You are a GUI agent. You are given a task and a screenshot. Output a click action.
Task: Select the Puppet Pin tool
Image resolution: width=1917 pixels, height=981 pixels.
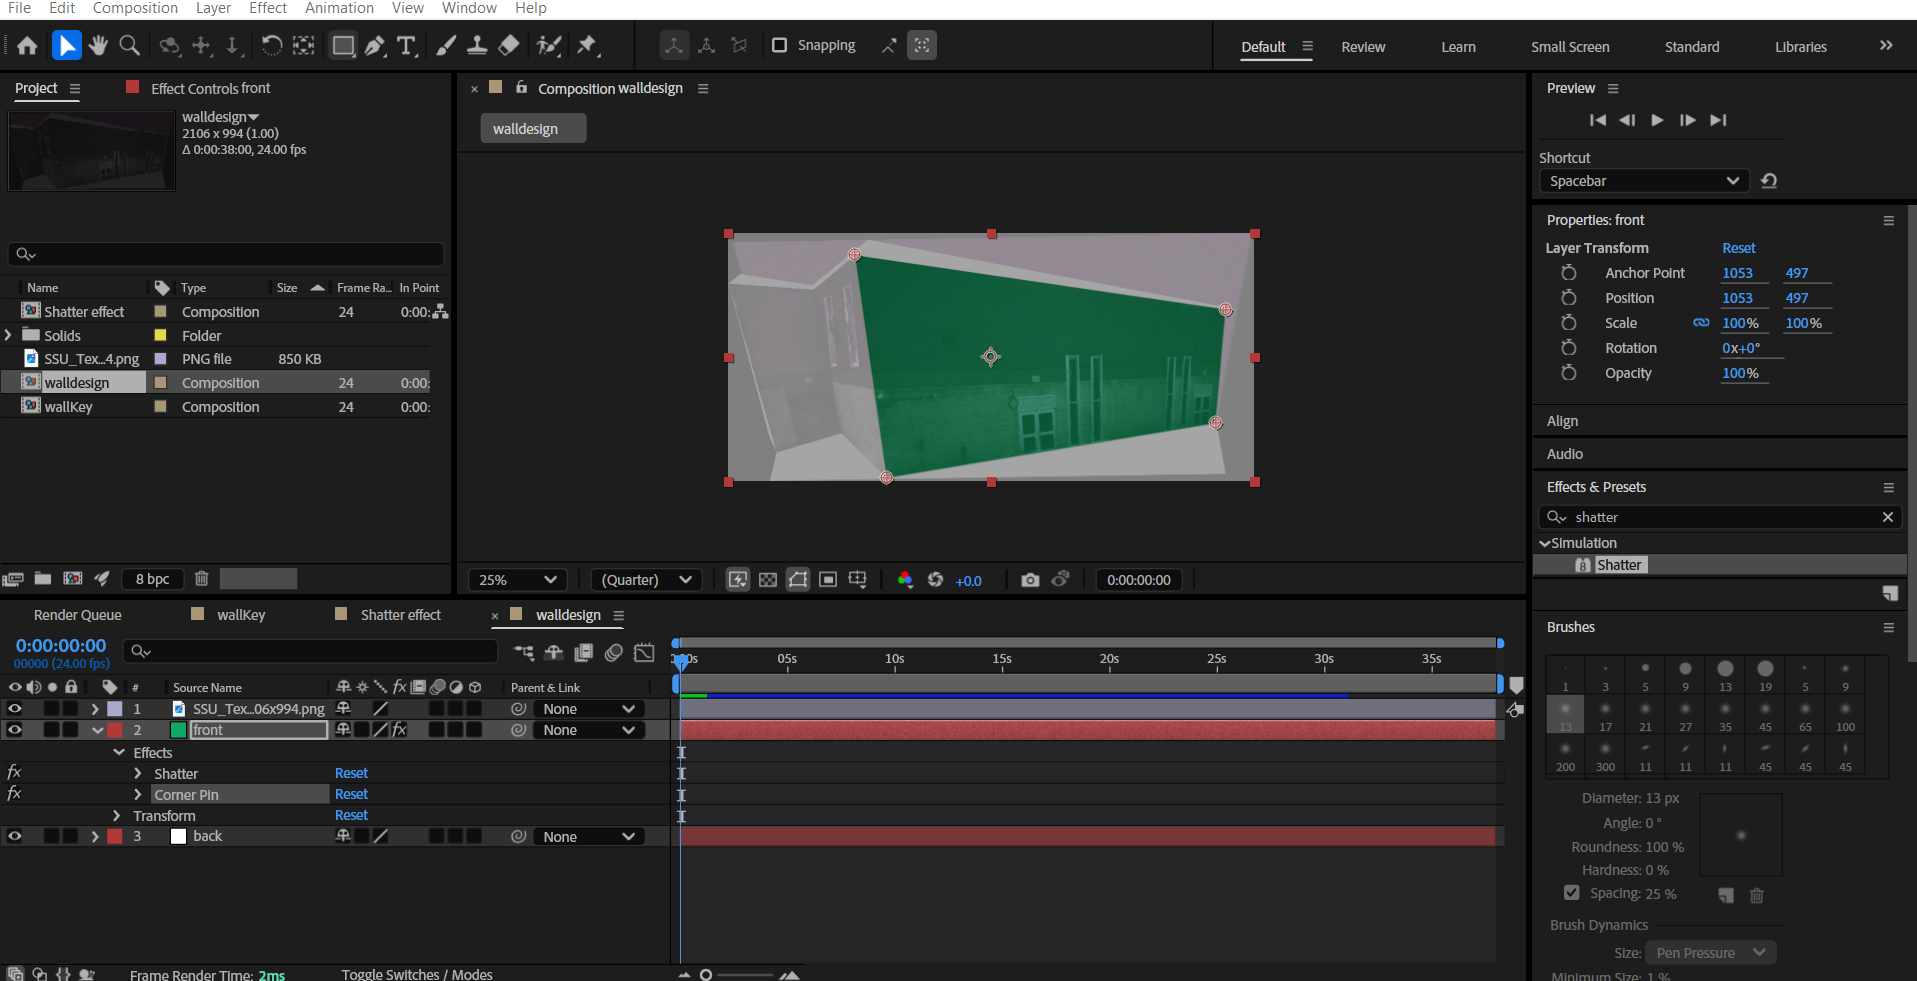click(587, 45)
